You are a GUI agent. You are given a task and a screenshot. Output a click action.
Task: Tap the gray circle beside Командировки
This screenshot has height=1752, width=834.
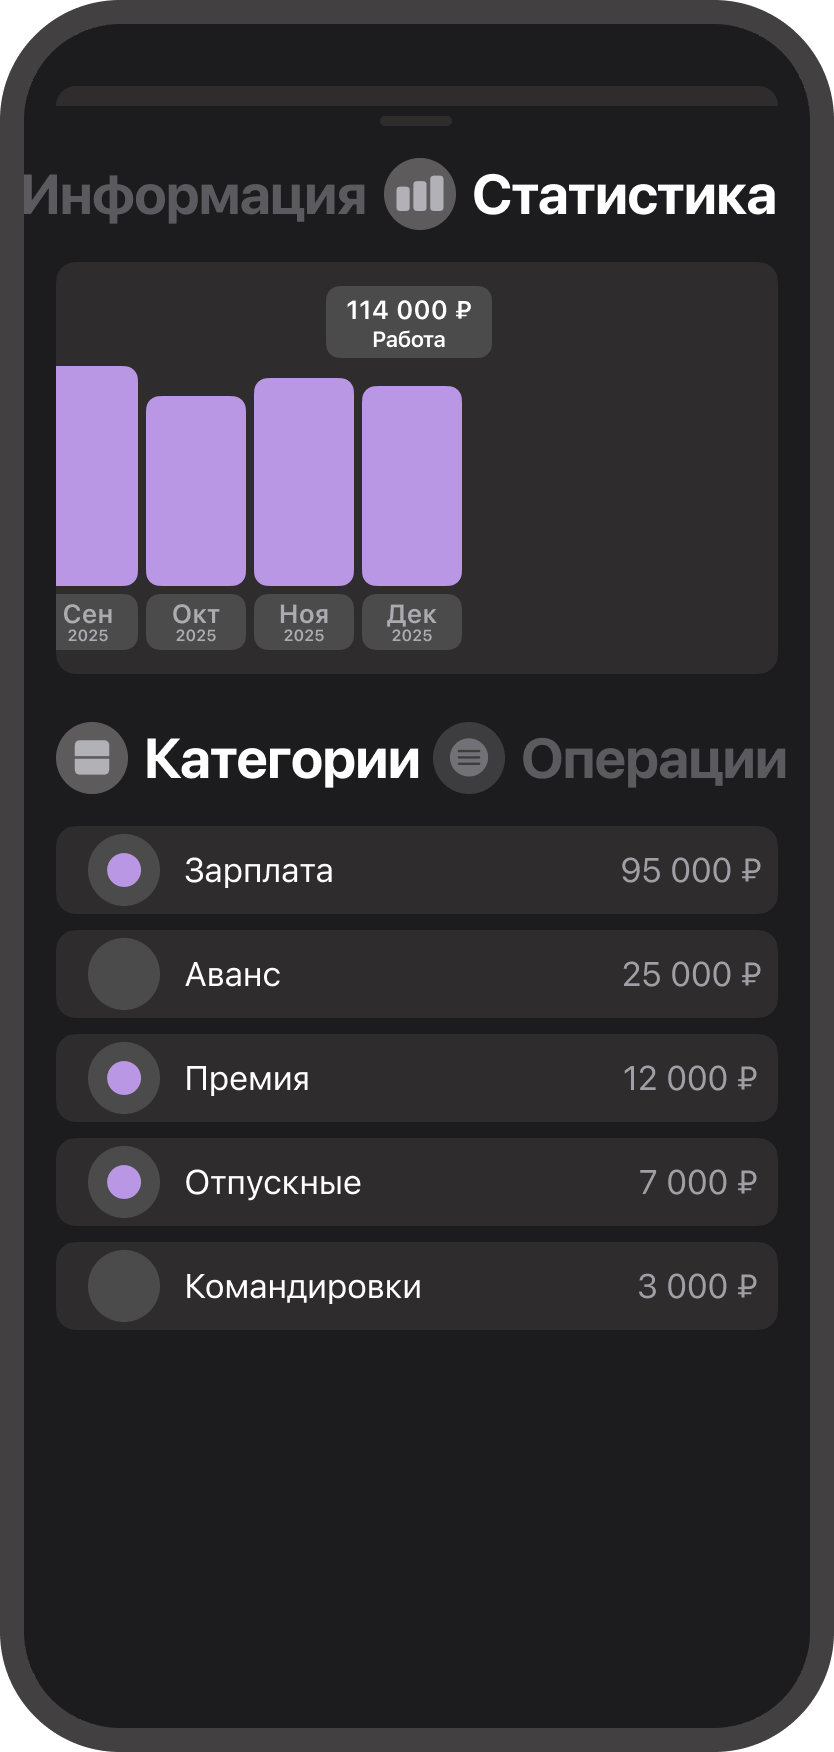[x=123, y=1286]
